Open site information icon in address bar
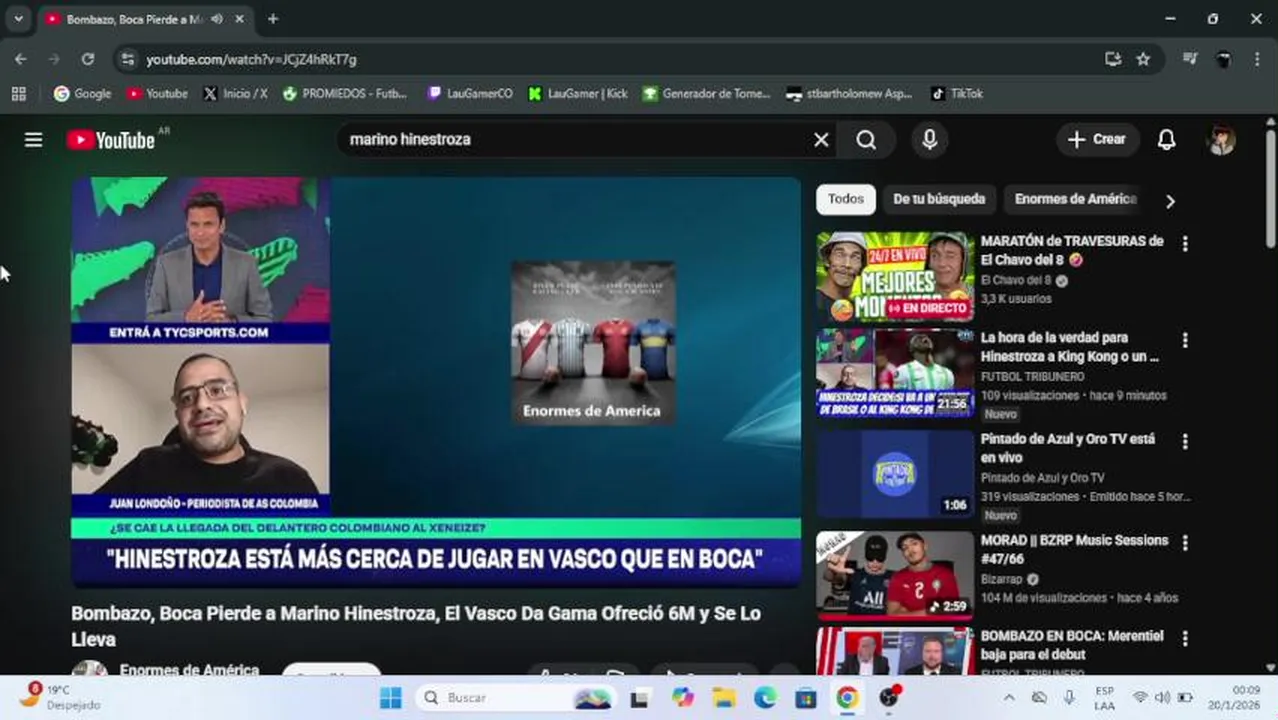 [x=127, y=59]
